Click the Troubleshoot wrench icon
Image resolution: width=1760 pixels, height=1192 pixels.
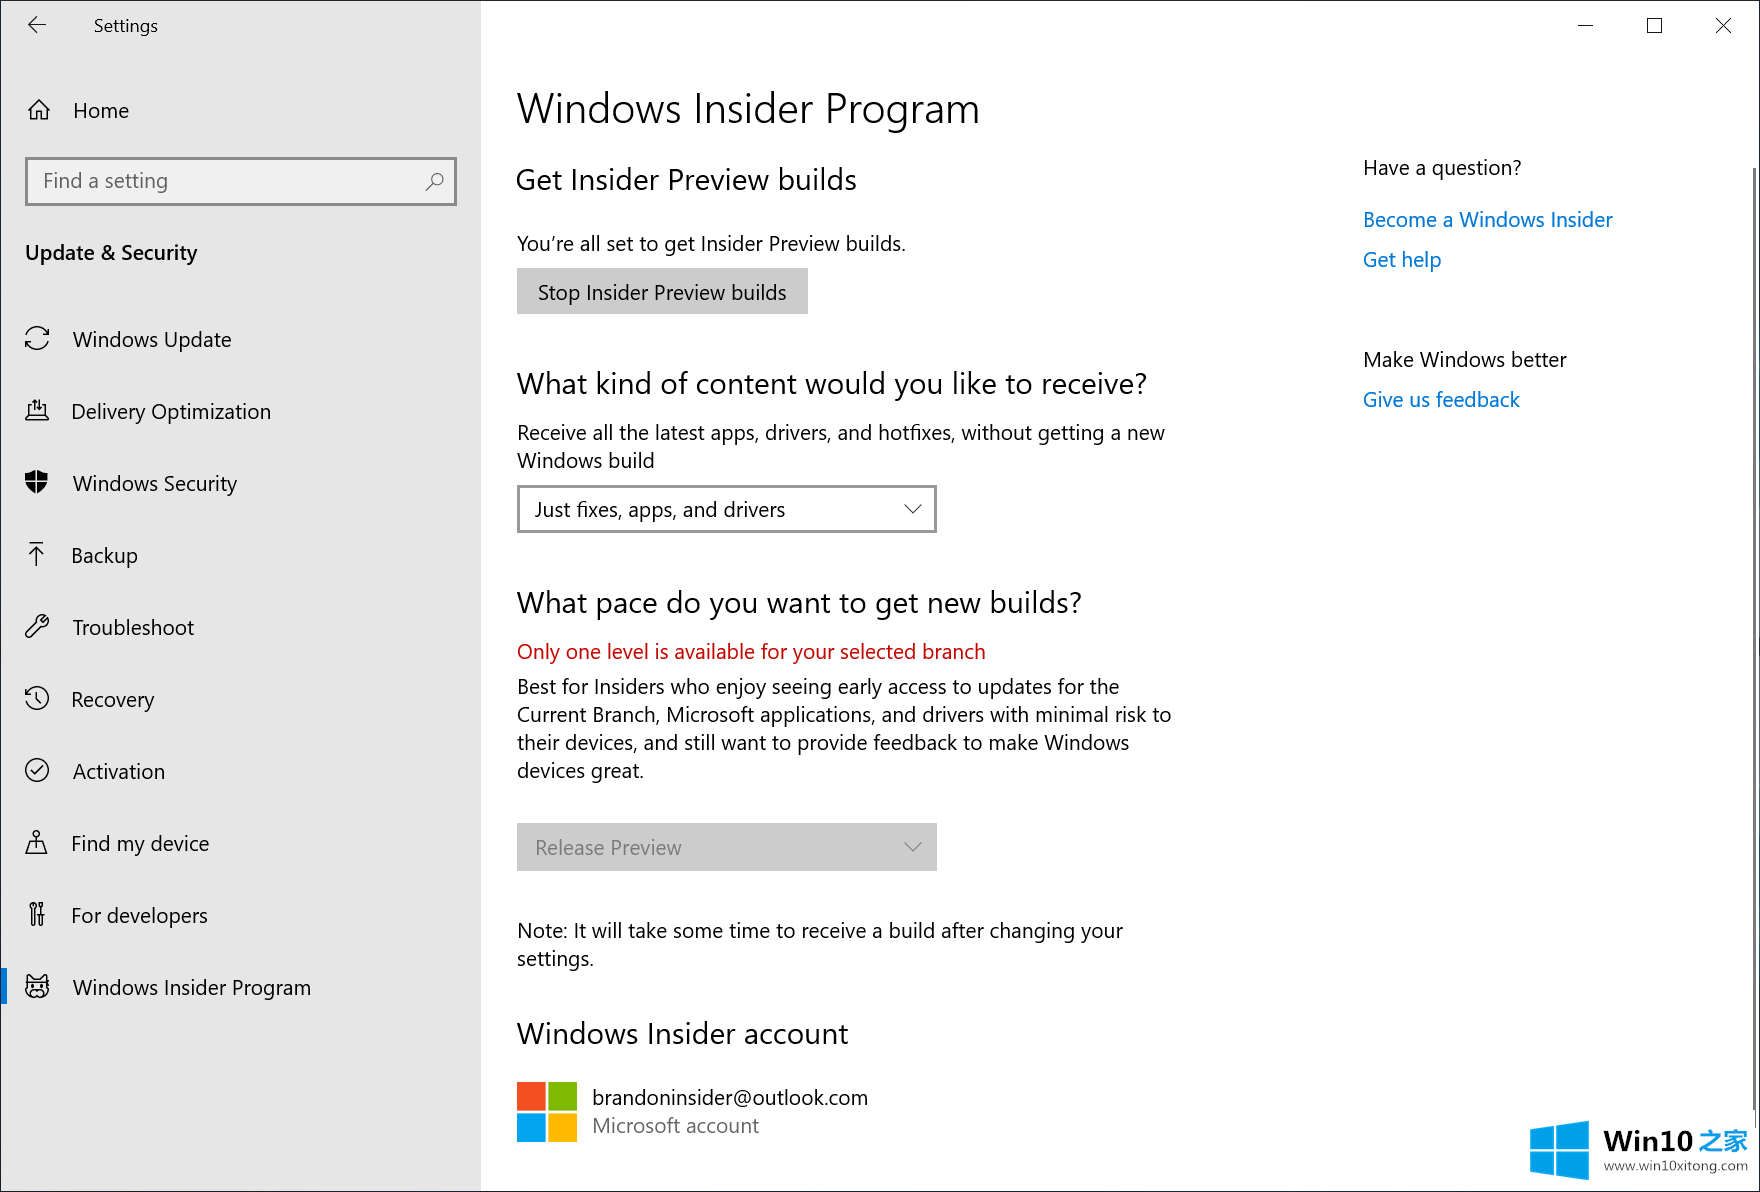(37, 627)
